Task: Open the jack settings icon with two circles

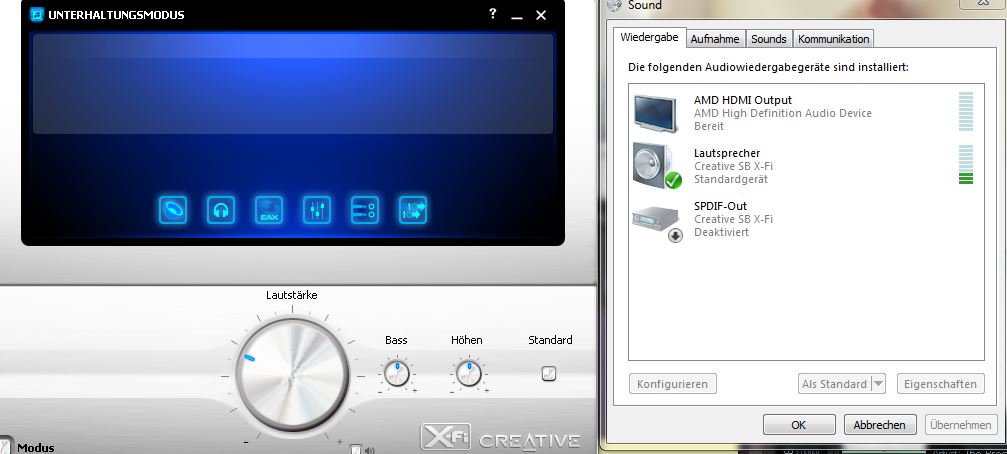Action: pos(365,210)
